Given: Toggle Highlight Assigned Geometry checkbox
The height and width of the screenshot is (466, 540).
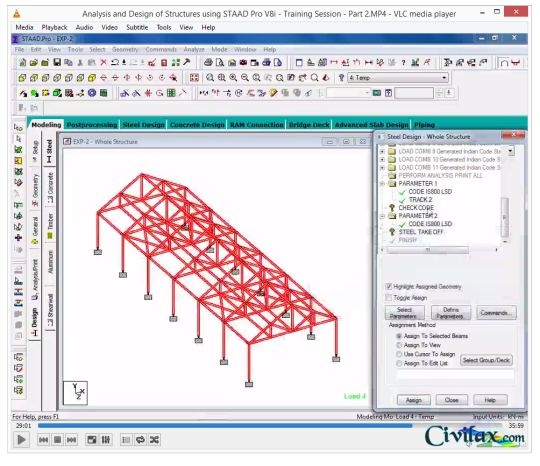Looking at the screenshot, I should [x=389, y=287].
